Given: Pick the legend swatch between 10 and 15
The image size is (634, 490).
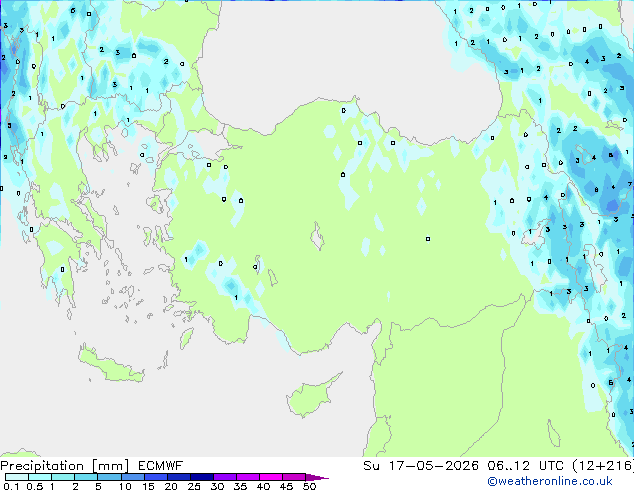Looking at the screenshot, I should 132,477.
